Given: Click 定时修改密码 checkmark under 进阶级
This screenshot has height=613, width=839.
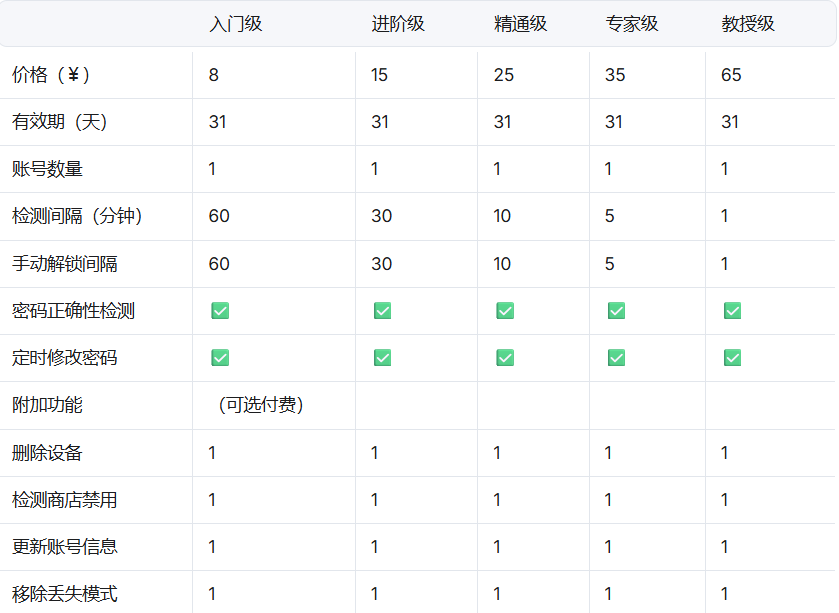Looking at the screenshot, I should [382, 358].
